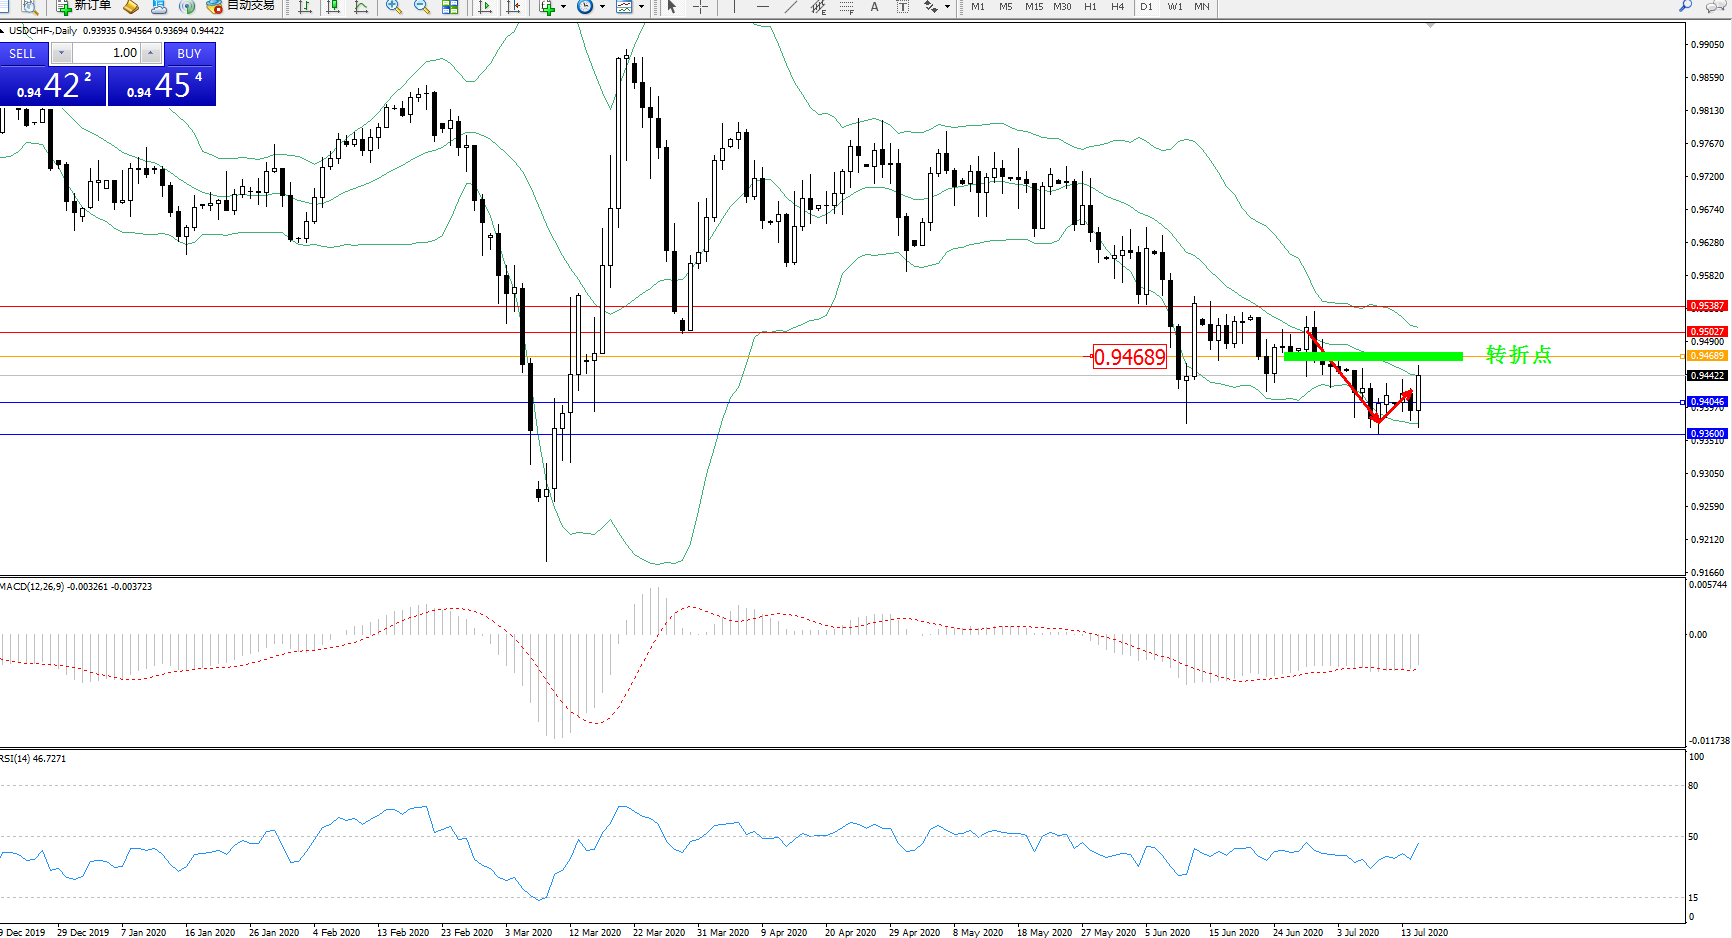The image size is (1732, 938).
Task: Open the periodicity clock dropdown arrow
Action: pyautogui.click(x=602, y=7)
